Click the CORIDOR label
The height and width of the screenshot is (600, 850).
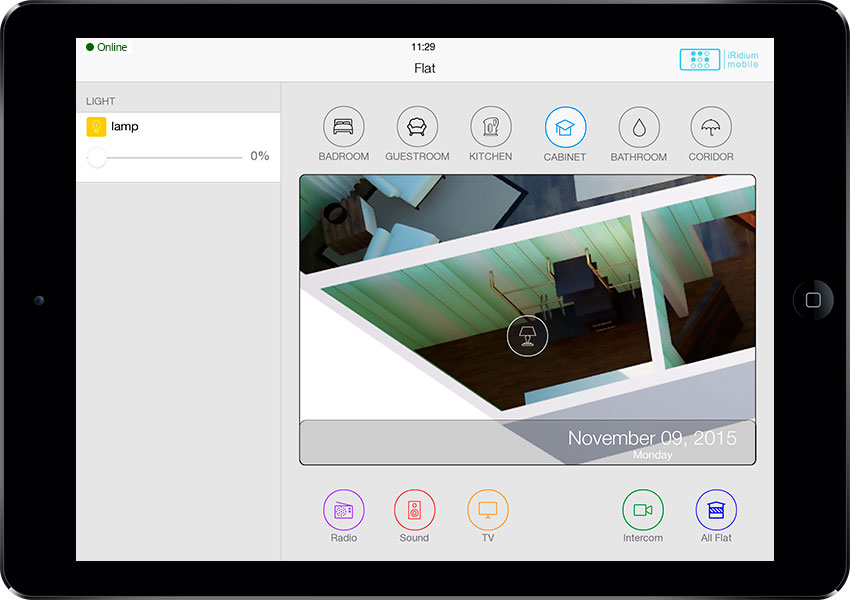pos(711,157)
